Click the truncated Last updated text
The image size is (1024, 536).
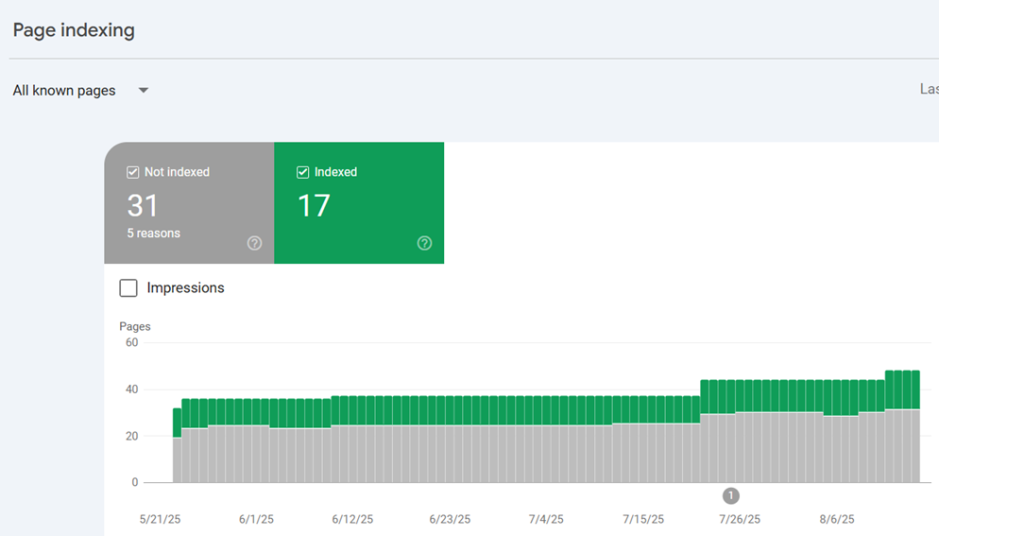point(929,89)
